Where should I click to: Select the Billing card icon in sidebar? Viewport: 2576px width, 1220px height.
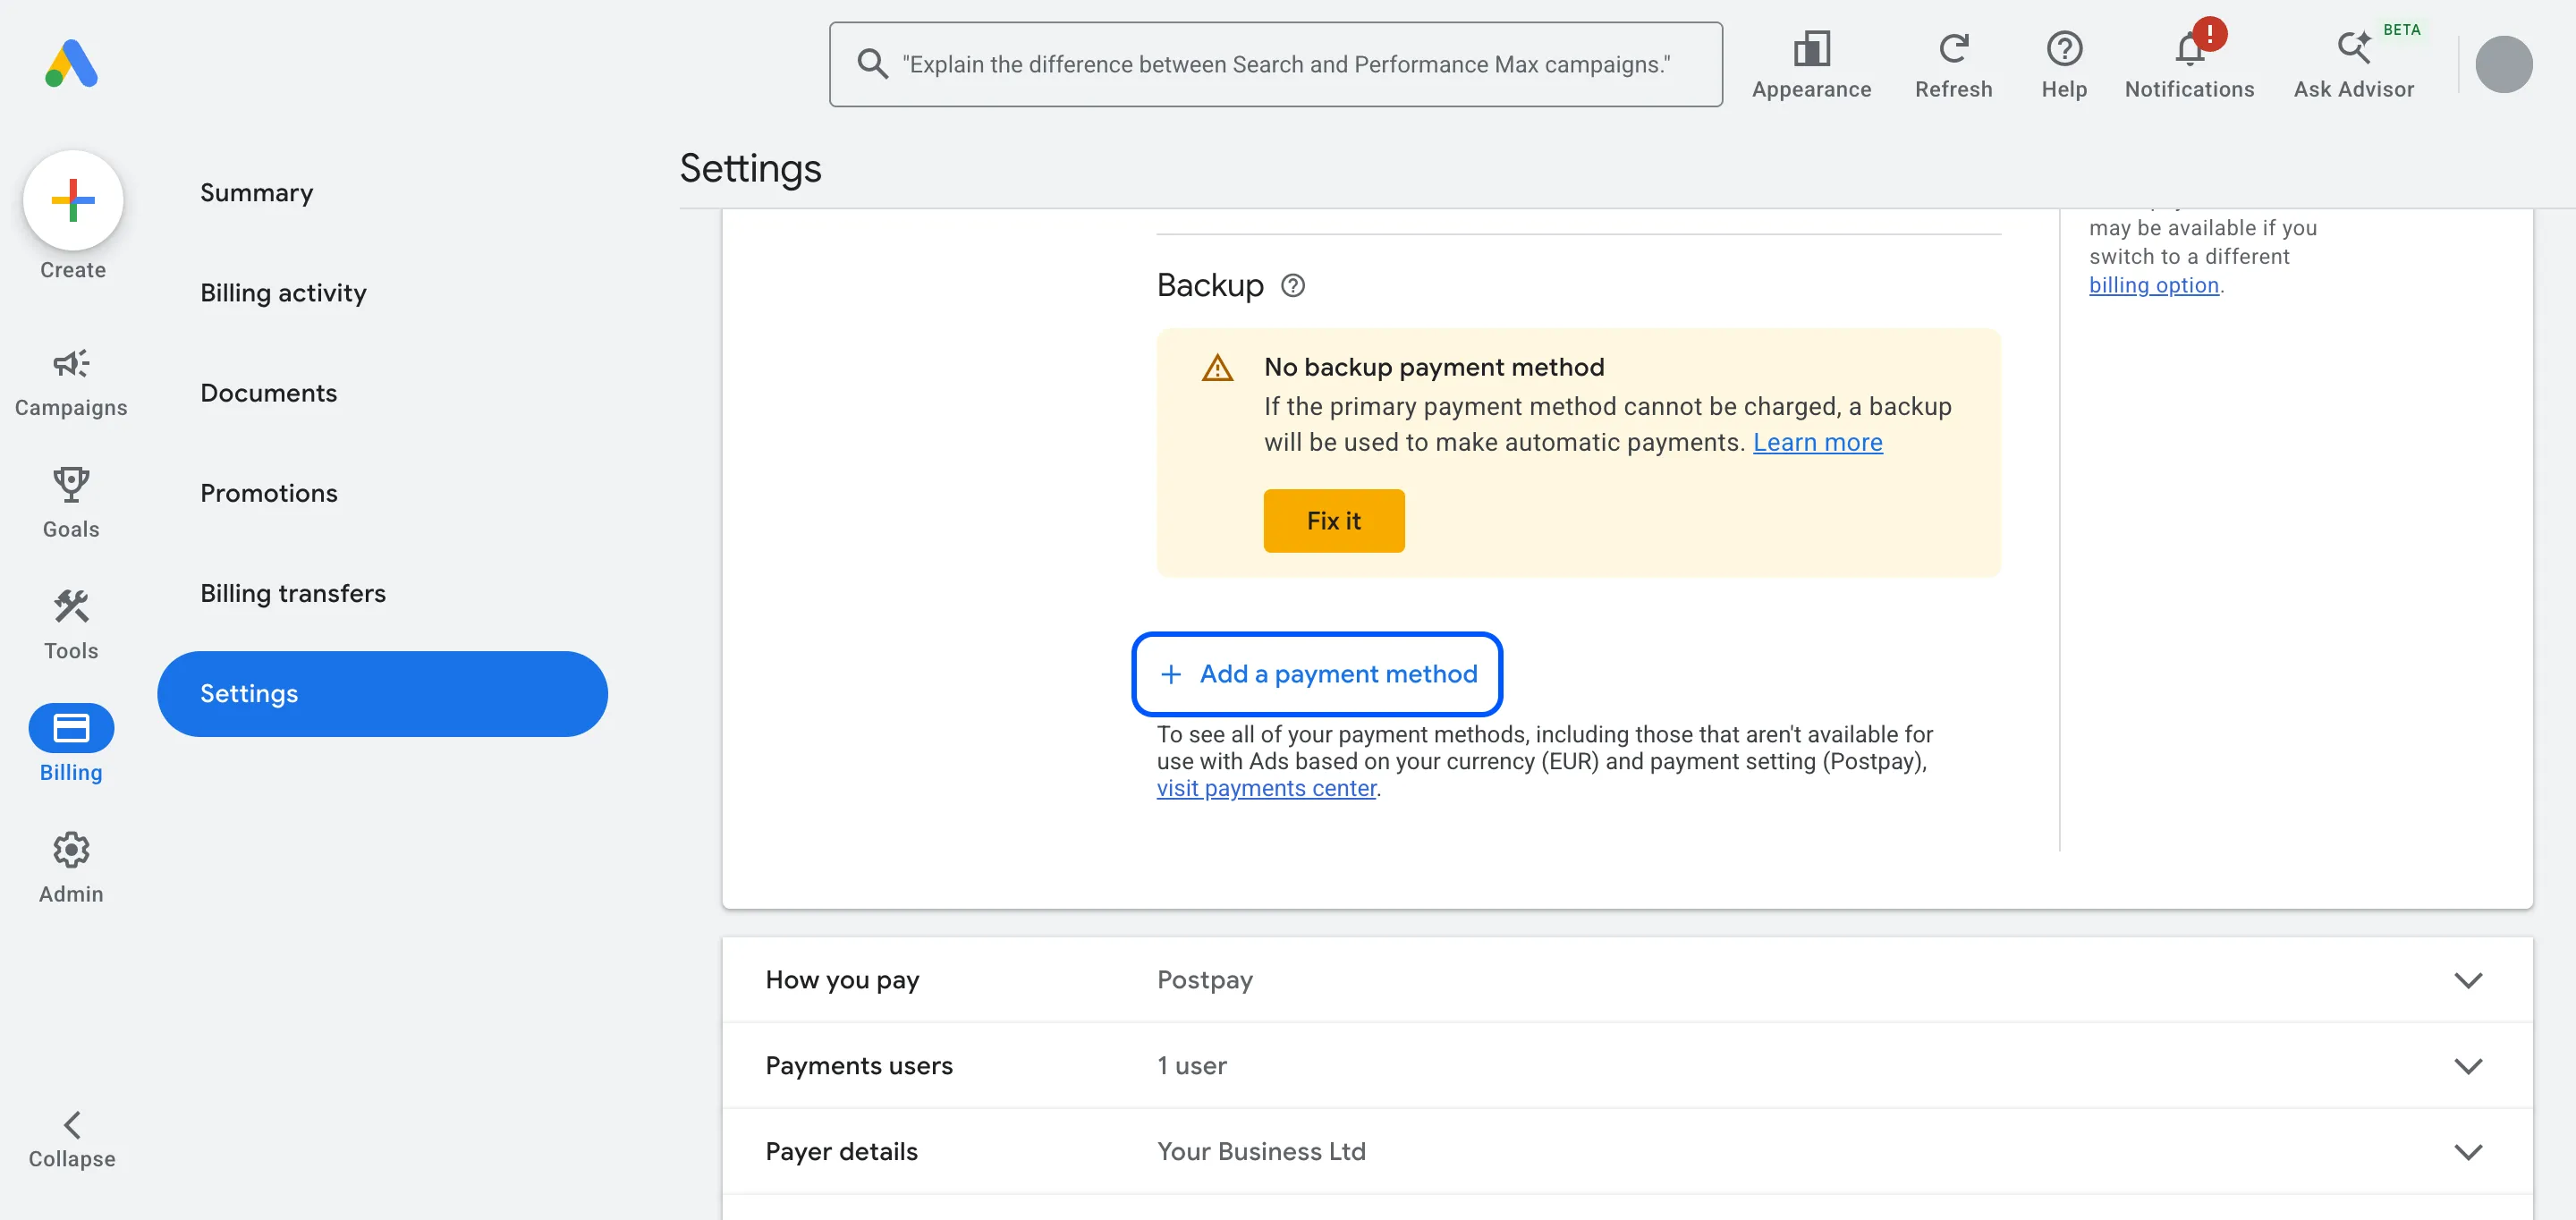click(71, 728)
